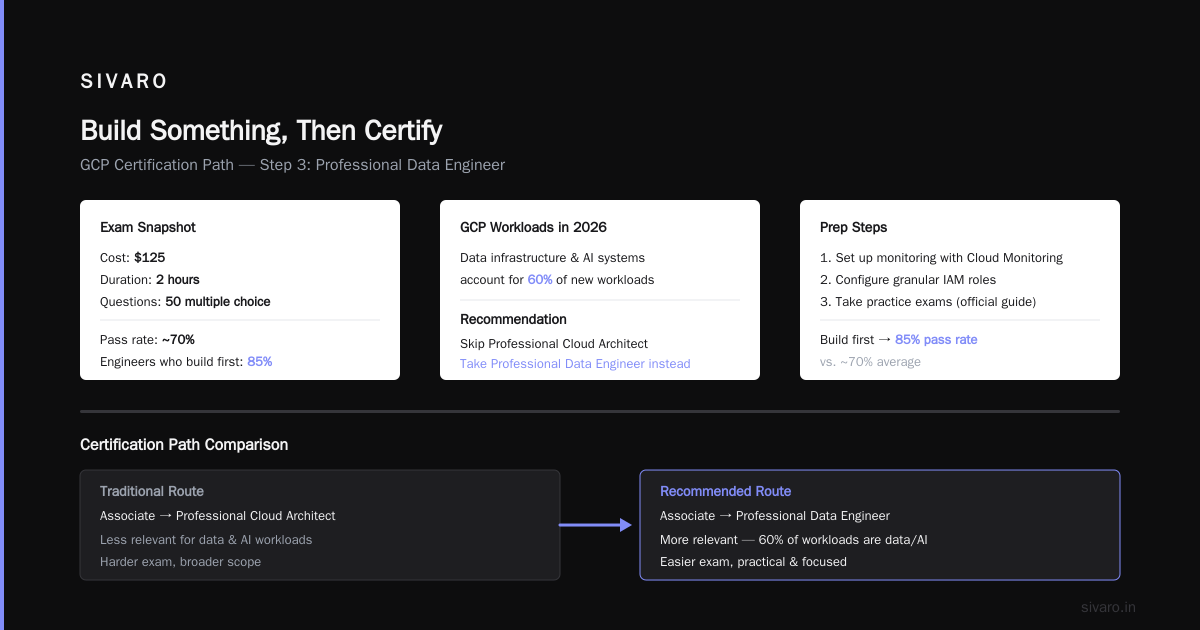Click 'Easier exam, practical & focused'
This screenshot has width=1200, height=630.
[x=753, y=561]
